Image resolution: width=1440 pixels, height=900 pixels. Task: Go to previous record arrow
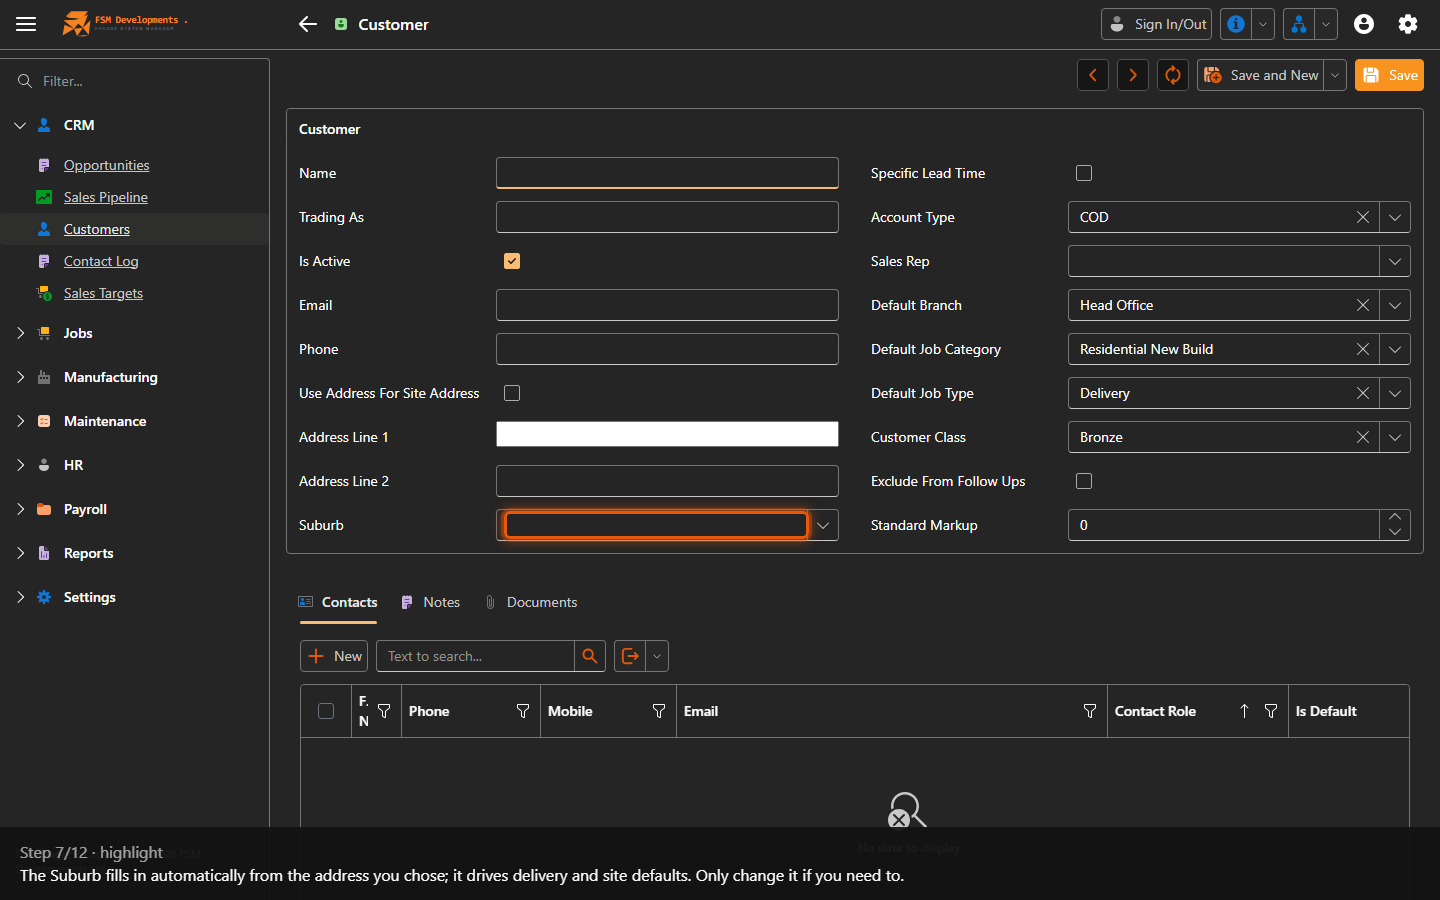[1093, 75]
